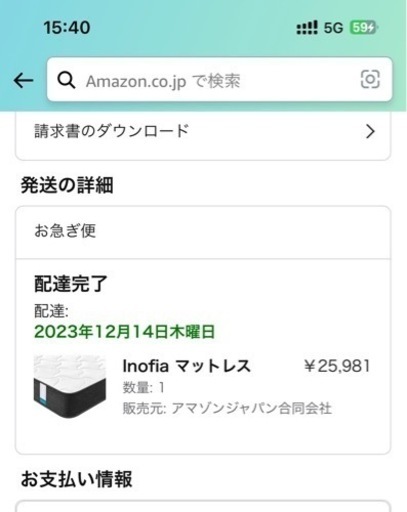Open the camera lens scan icon
This screenshot has height=512, width=407.
[370, 79]
